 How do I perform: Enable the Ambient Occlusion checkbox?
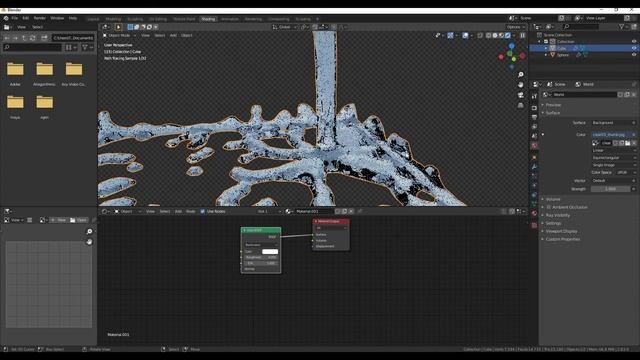coord(549,207)
